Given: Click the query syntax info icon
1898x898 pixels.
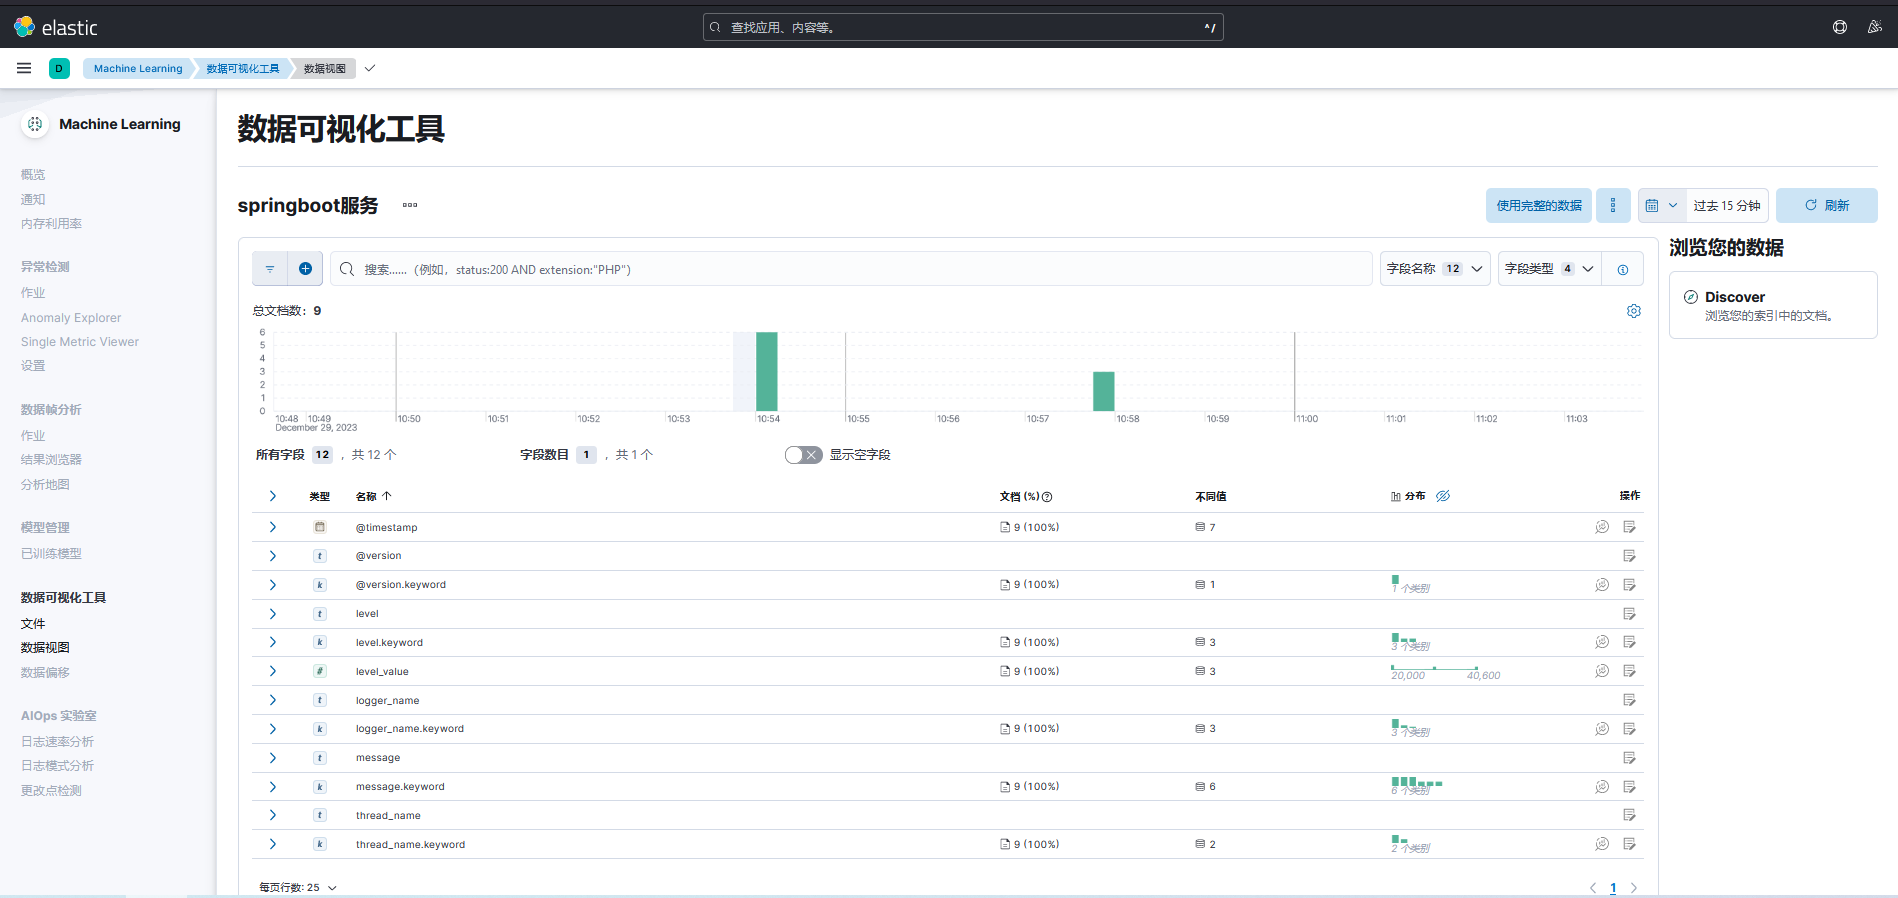Looking at the screenshot, I should (x=1623, y=269).
